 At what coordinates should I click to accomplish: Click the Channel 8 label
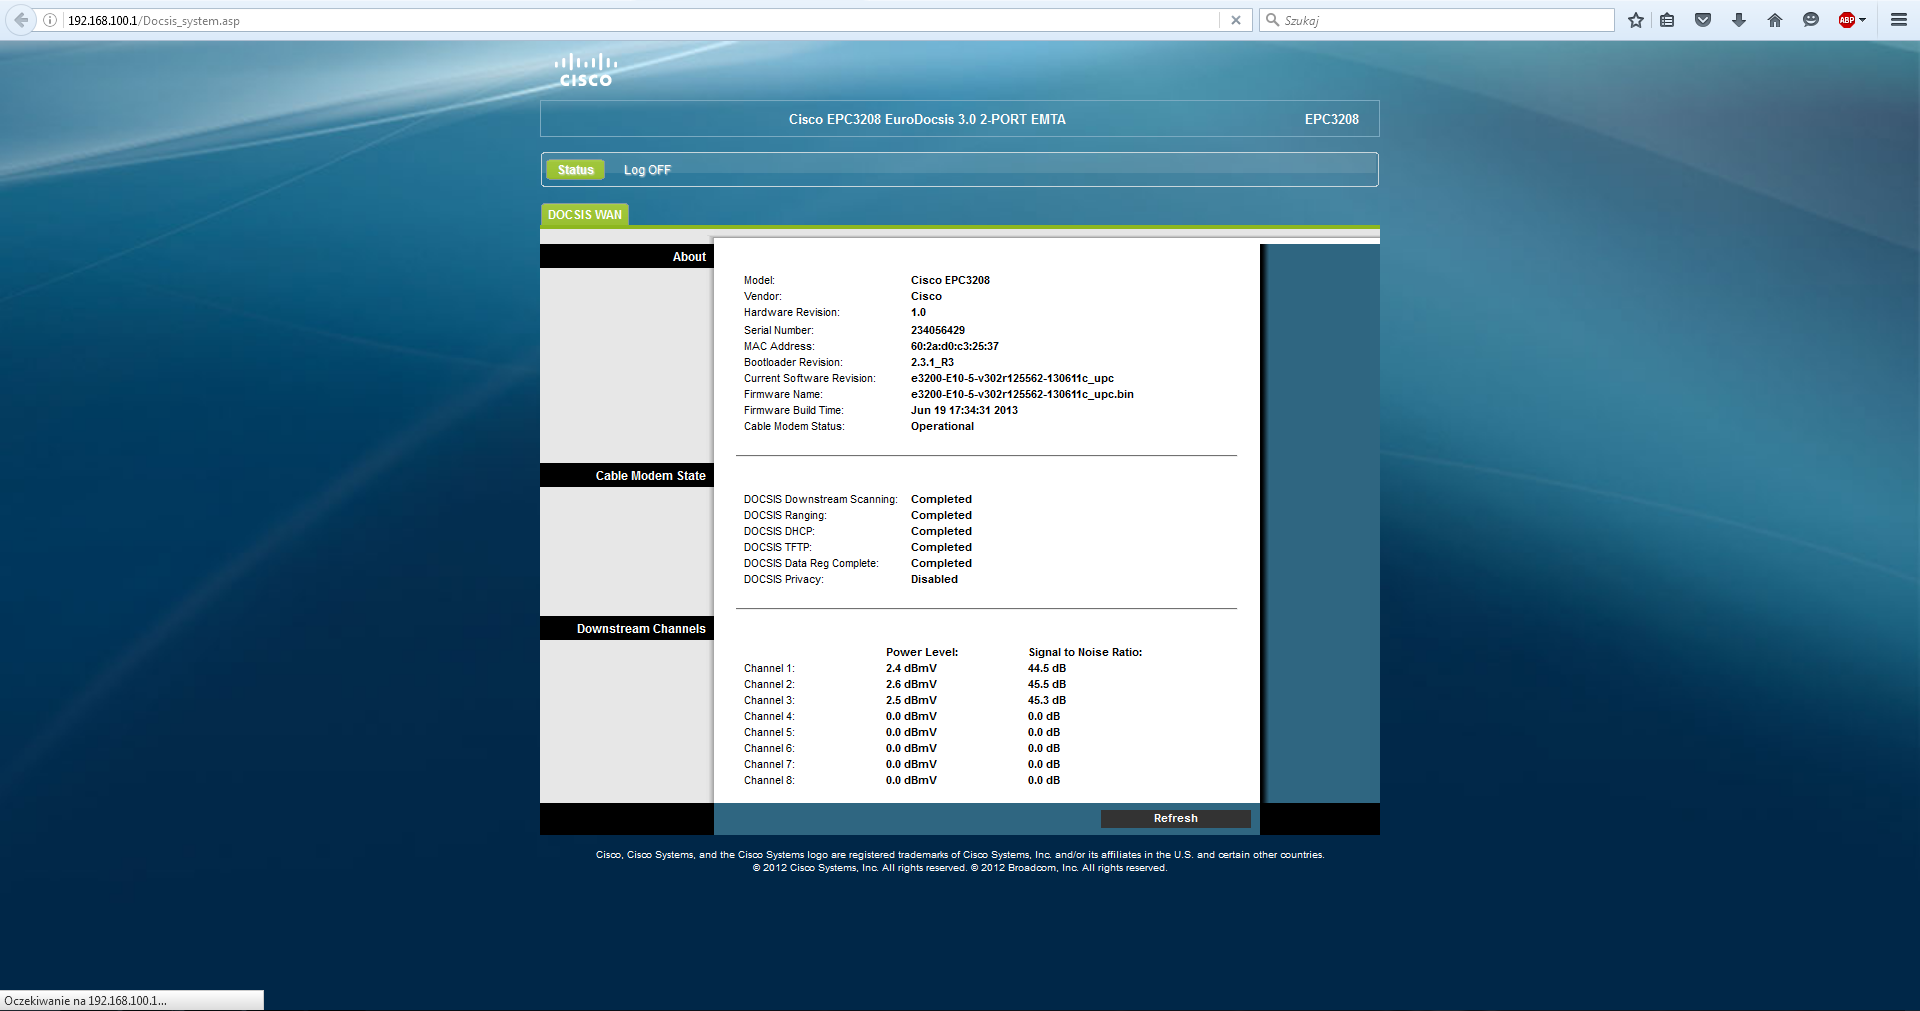pyautogui.click(x=769, y=781)
